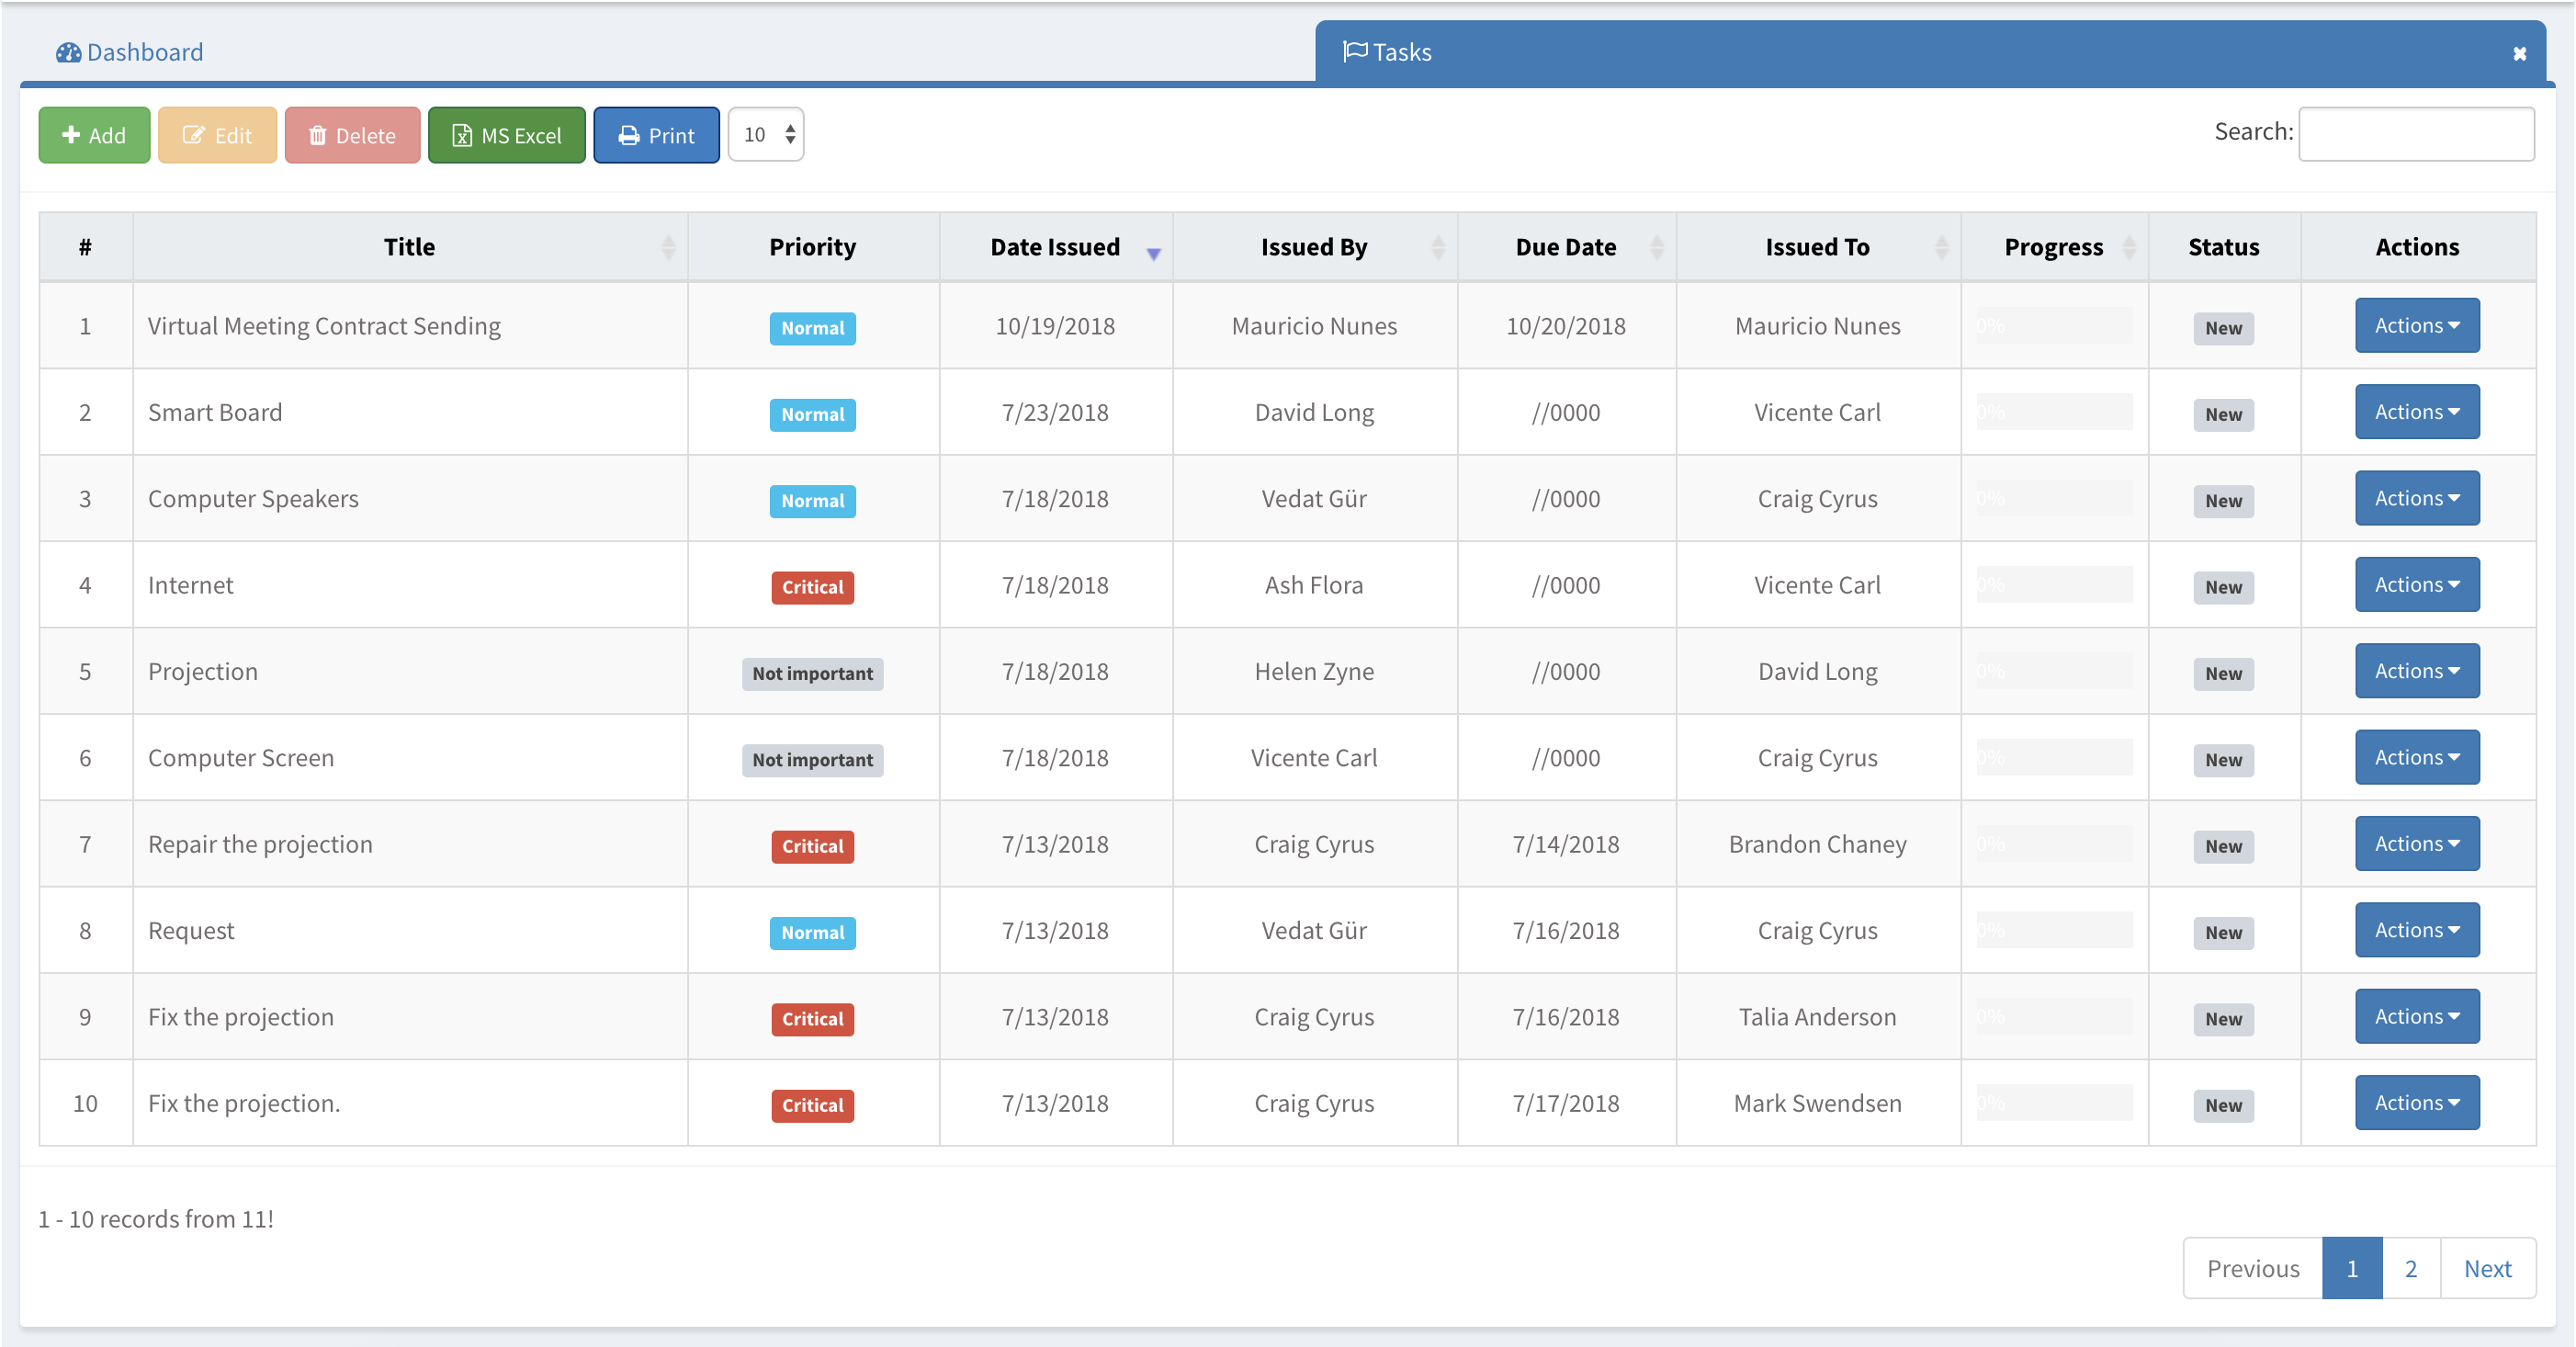This screenshot has height=1347, width=2576.
Task: Click the Print button
Action: (656, 135)
